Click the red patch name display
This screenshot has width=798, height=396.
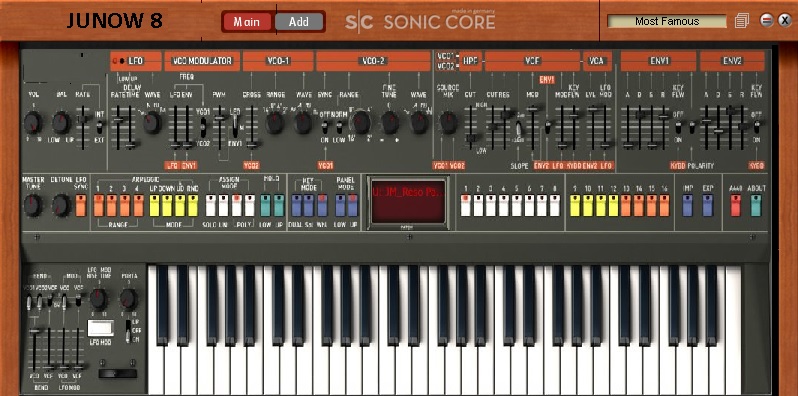click(409, 202)
